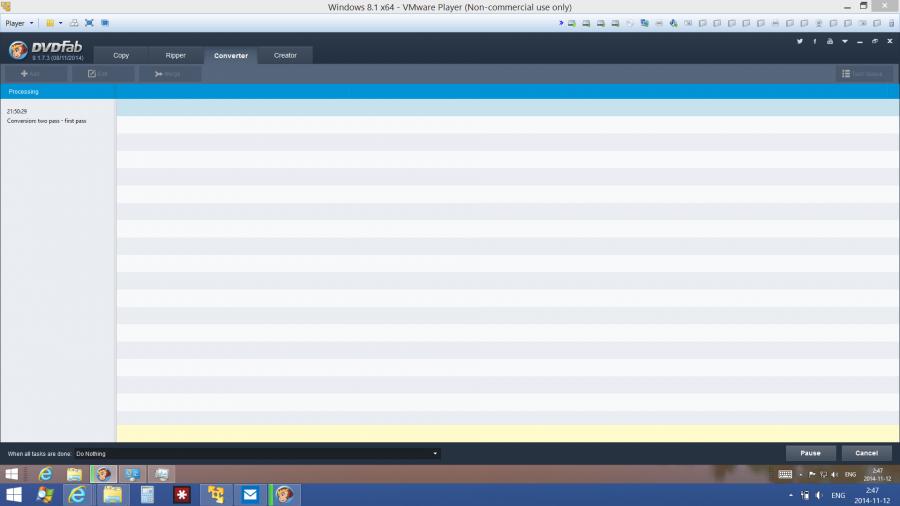Switch to the Ripper tab
This screenshot has width=900, height=506.
[176, 56]
